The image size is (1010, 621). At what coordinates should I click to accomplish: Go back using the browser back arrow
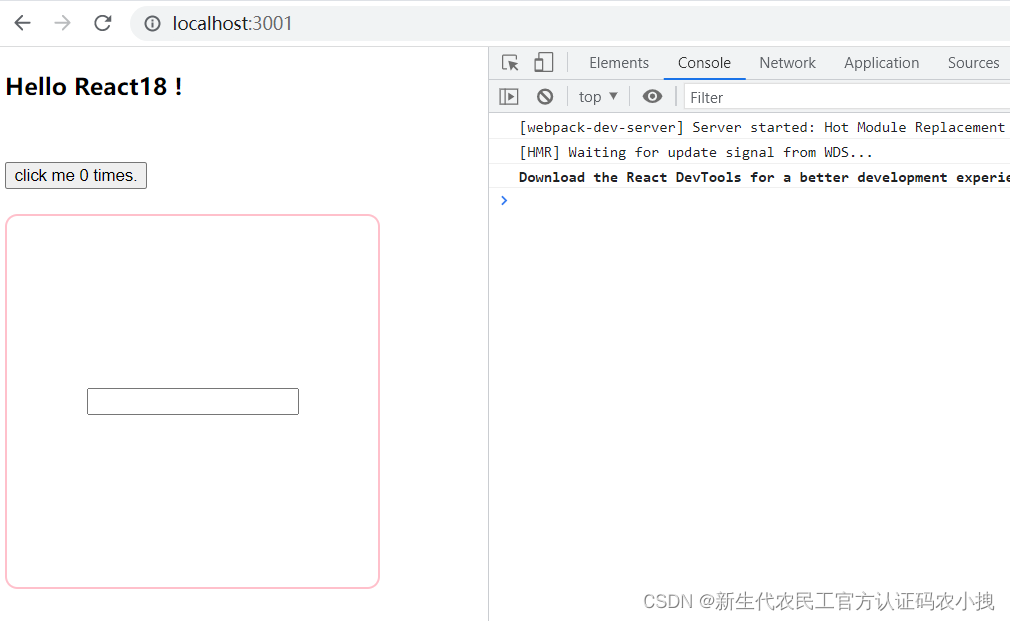click(23, 23)
